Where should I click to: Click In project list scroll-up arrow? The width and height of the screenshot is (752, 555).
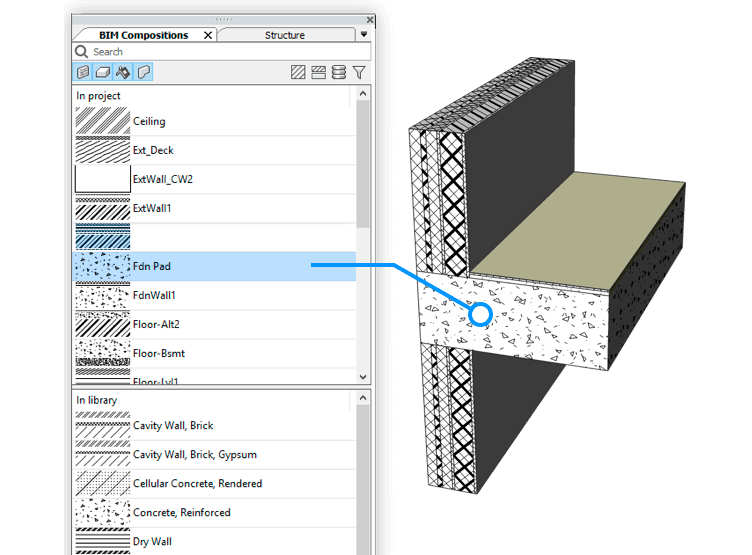363,94
